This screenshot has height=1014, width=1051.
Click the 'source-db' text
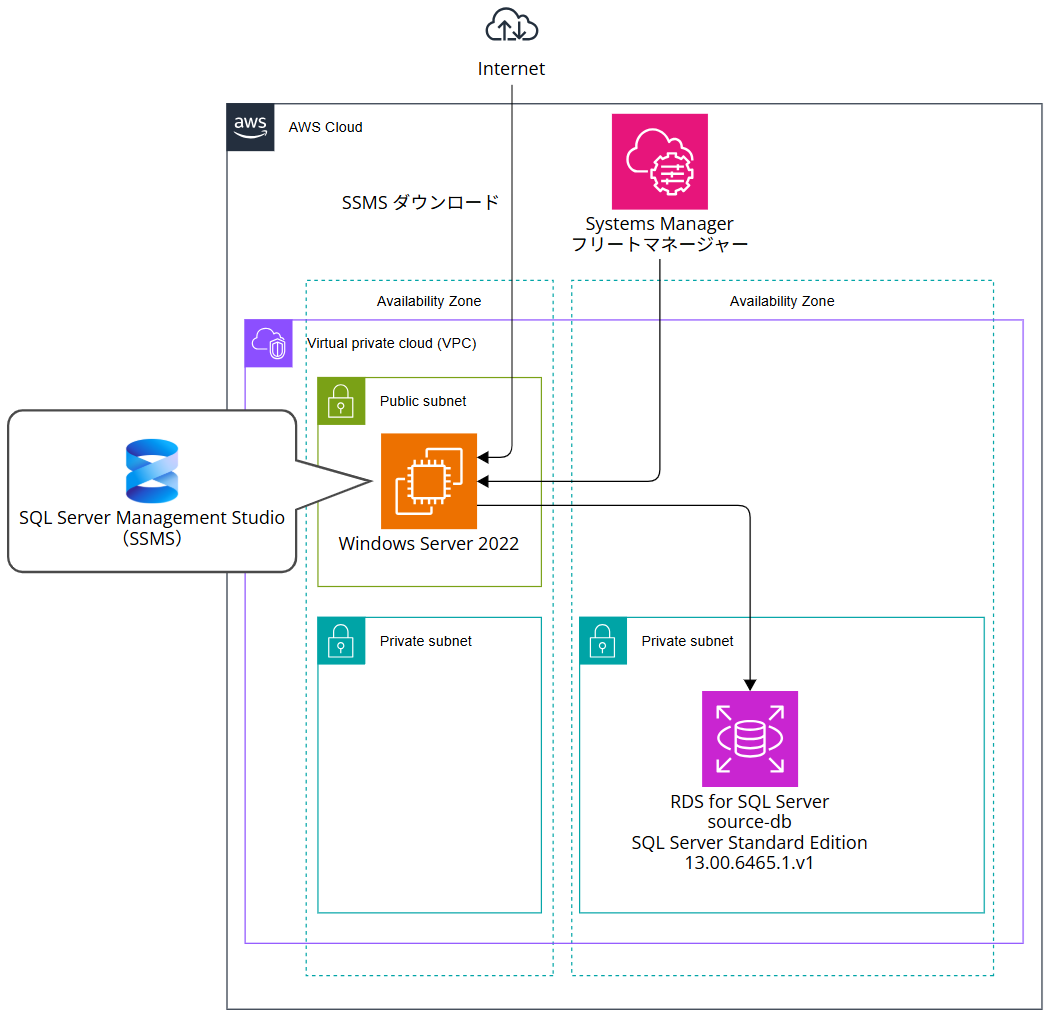pyautogui.click(x=750, y=822)
